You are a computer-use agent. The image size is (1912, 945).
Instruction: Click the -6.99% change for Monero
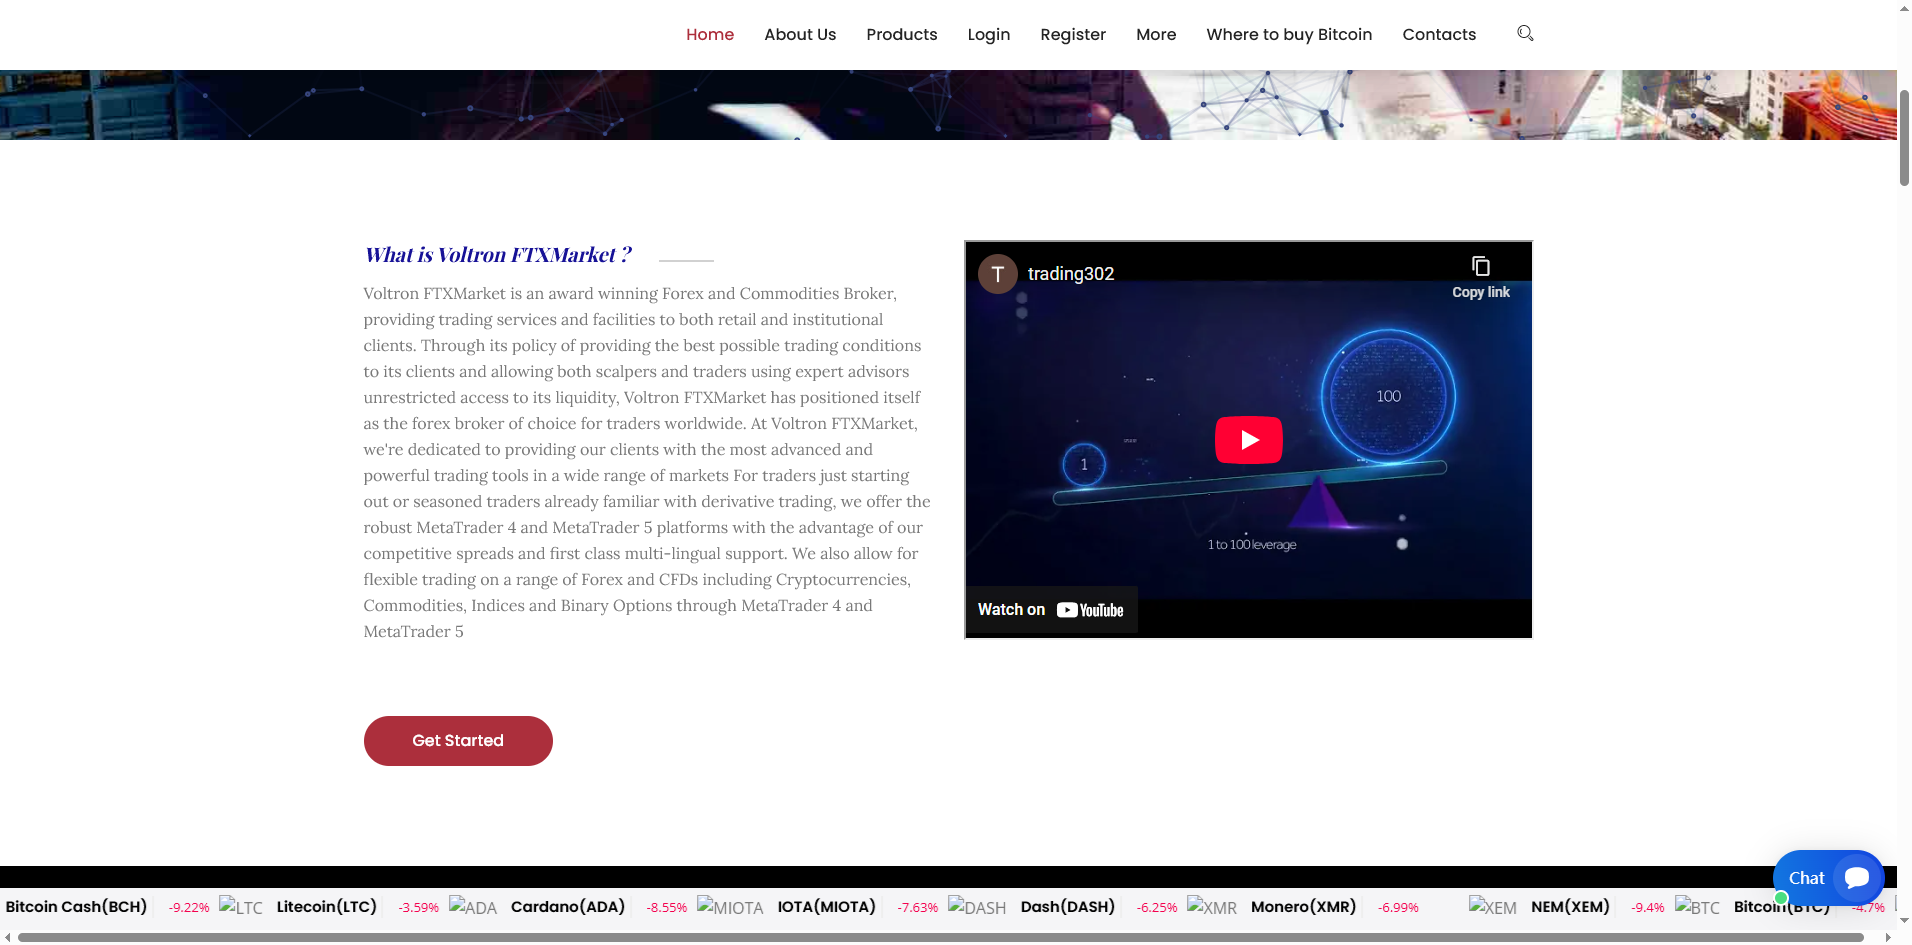(x=1398, y=908)
